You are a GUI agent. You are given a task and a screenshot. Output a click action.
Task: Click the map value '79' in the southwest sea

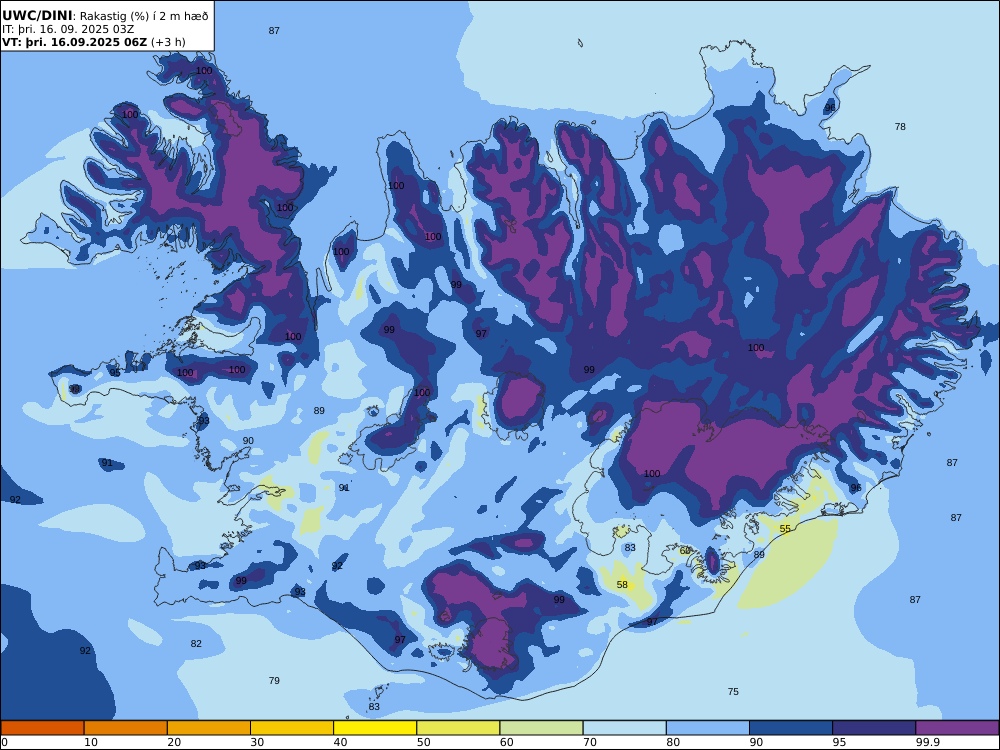(x=274, y=680)
